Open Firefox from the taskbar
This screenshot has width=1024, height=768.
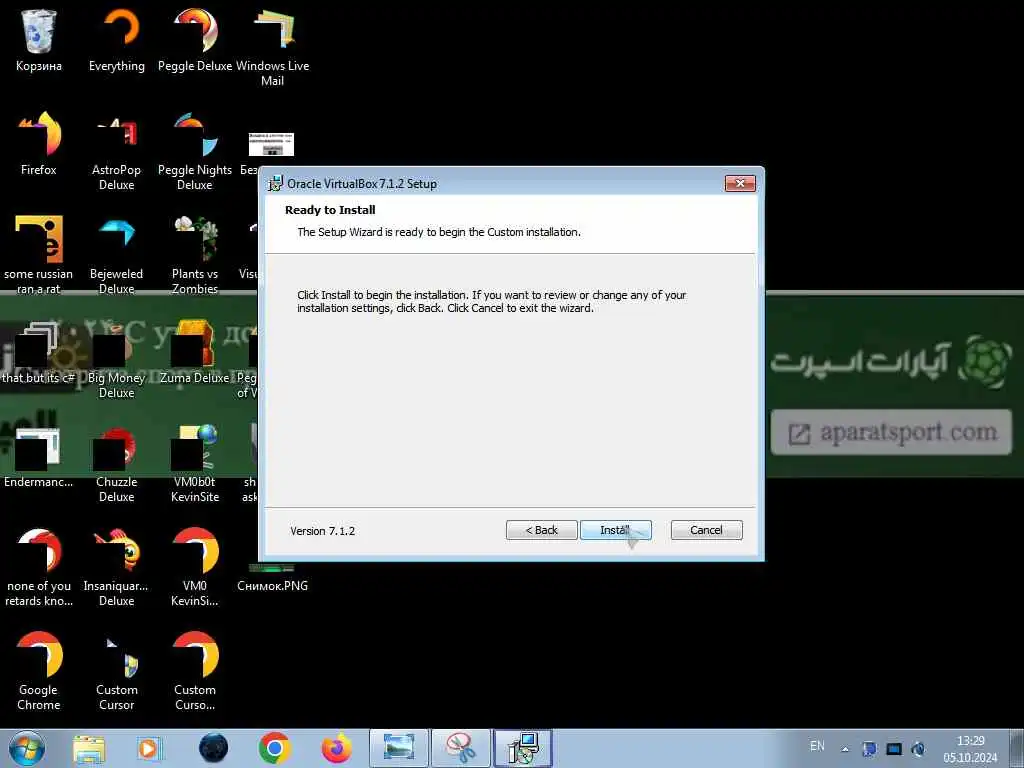(336, 748)
